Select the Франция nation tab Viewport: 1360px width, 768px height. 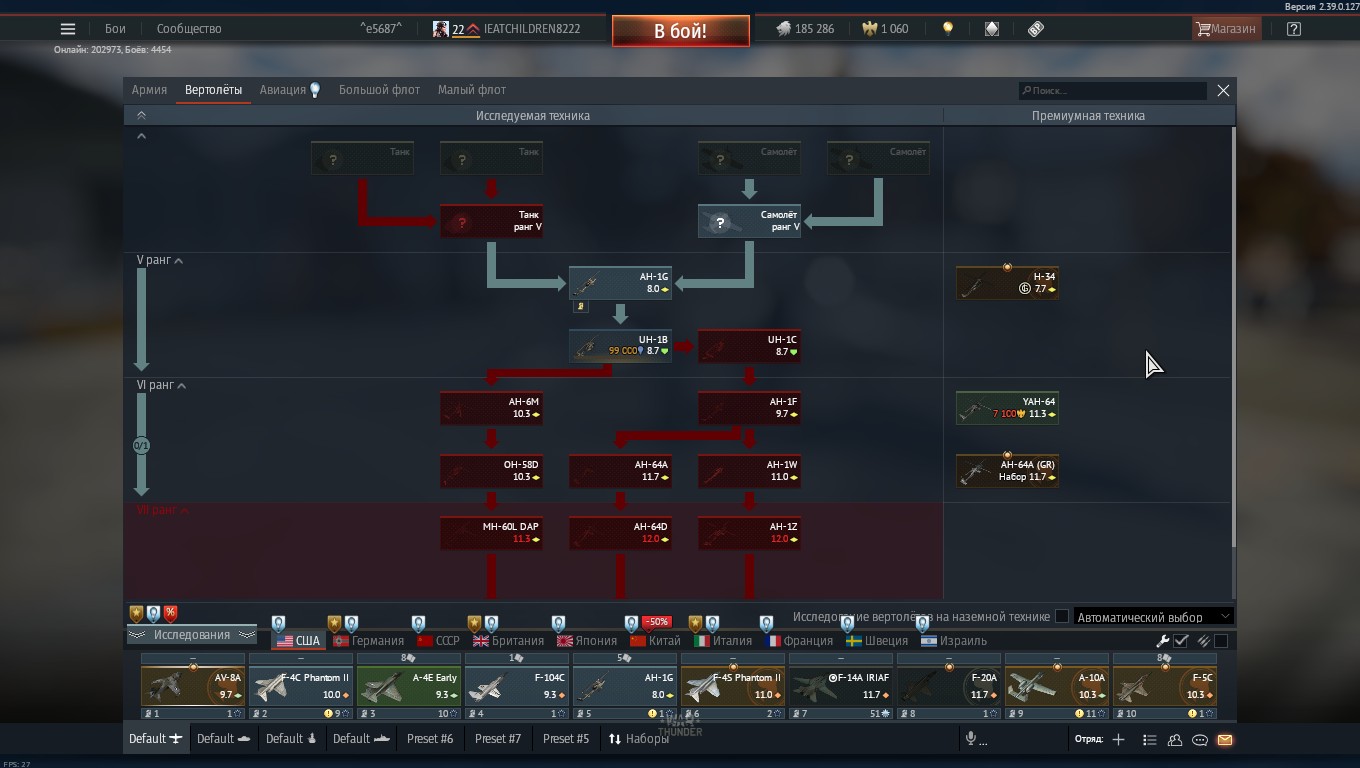coord(799,641)
